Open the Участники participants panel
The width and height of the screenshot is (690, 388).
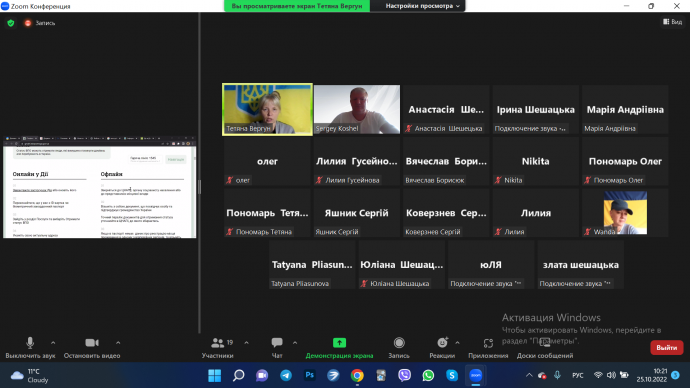pos(218,348)
